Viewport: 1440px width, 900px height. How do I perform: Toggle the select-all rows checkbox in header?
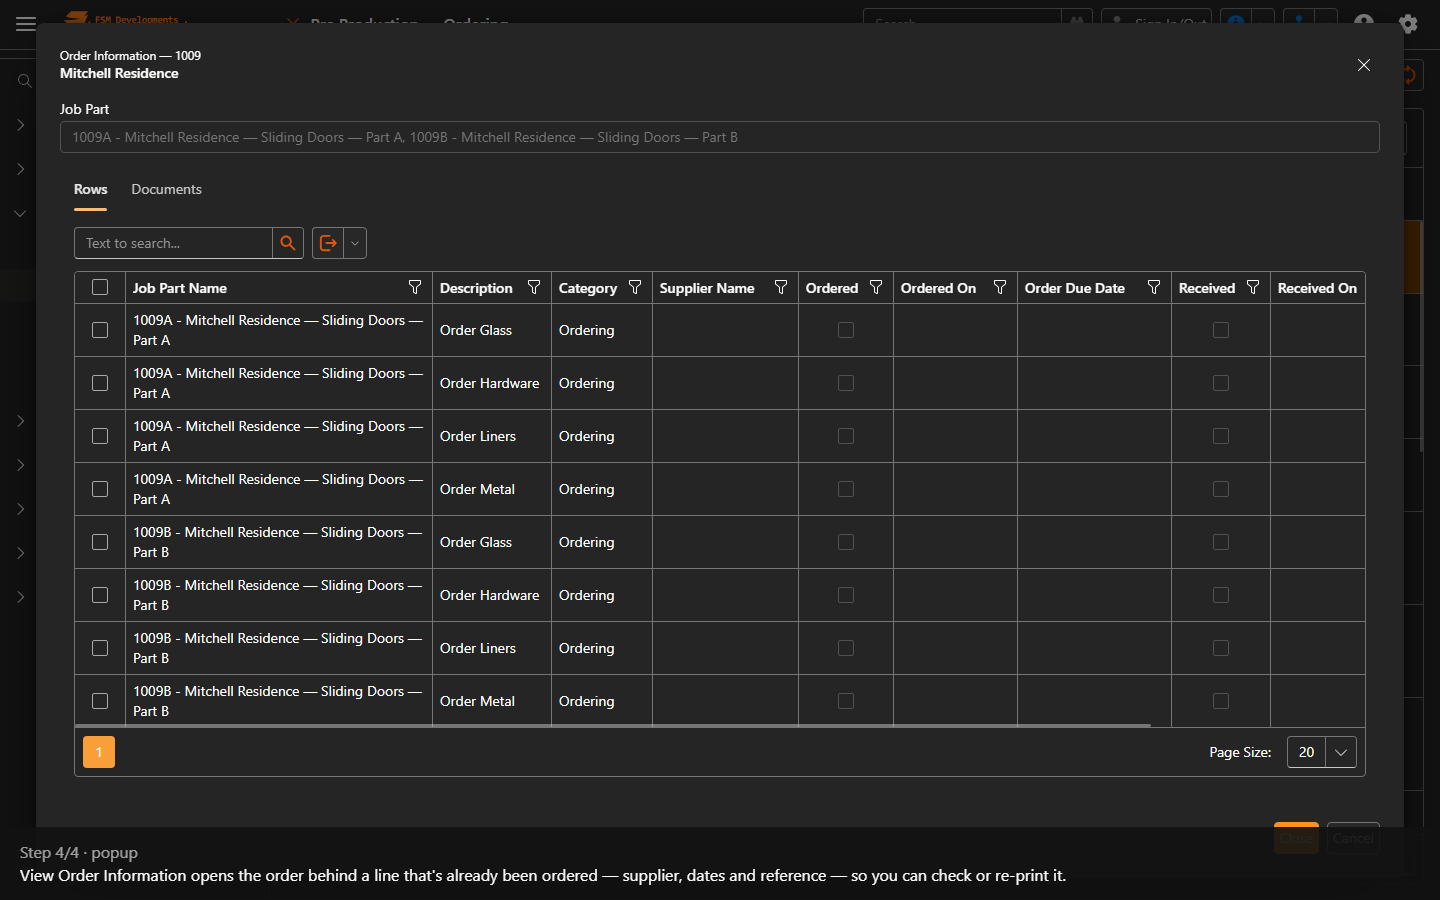(x=100, y=288)
